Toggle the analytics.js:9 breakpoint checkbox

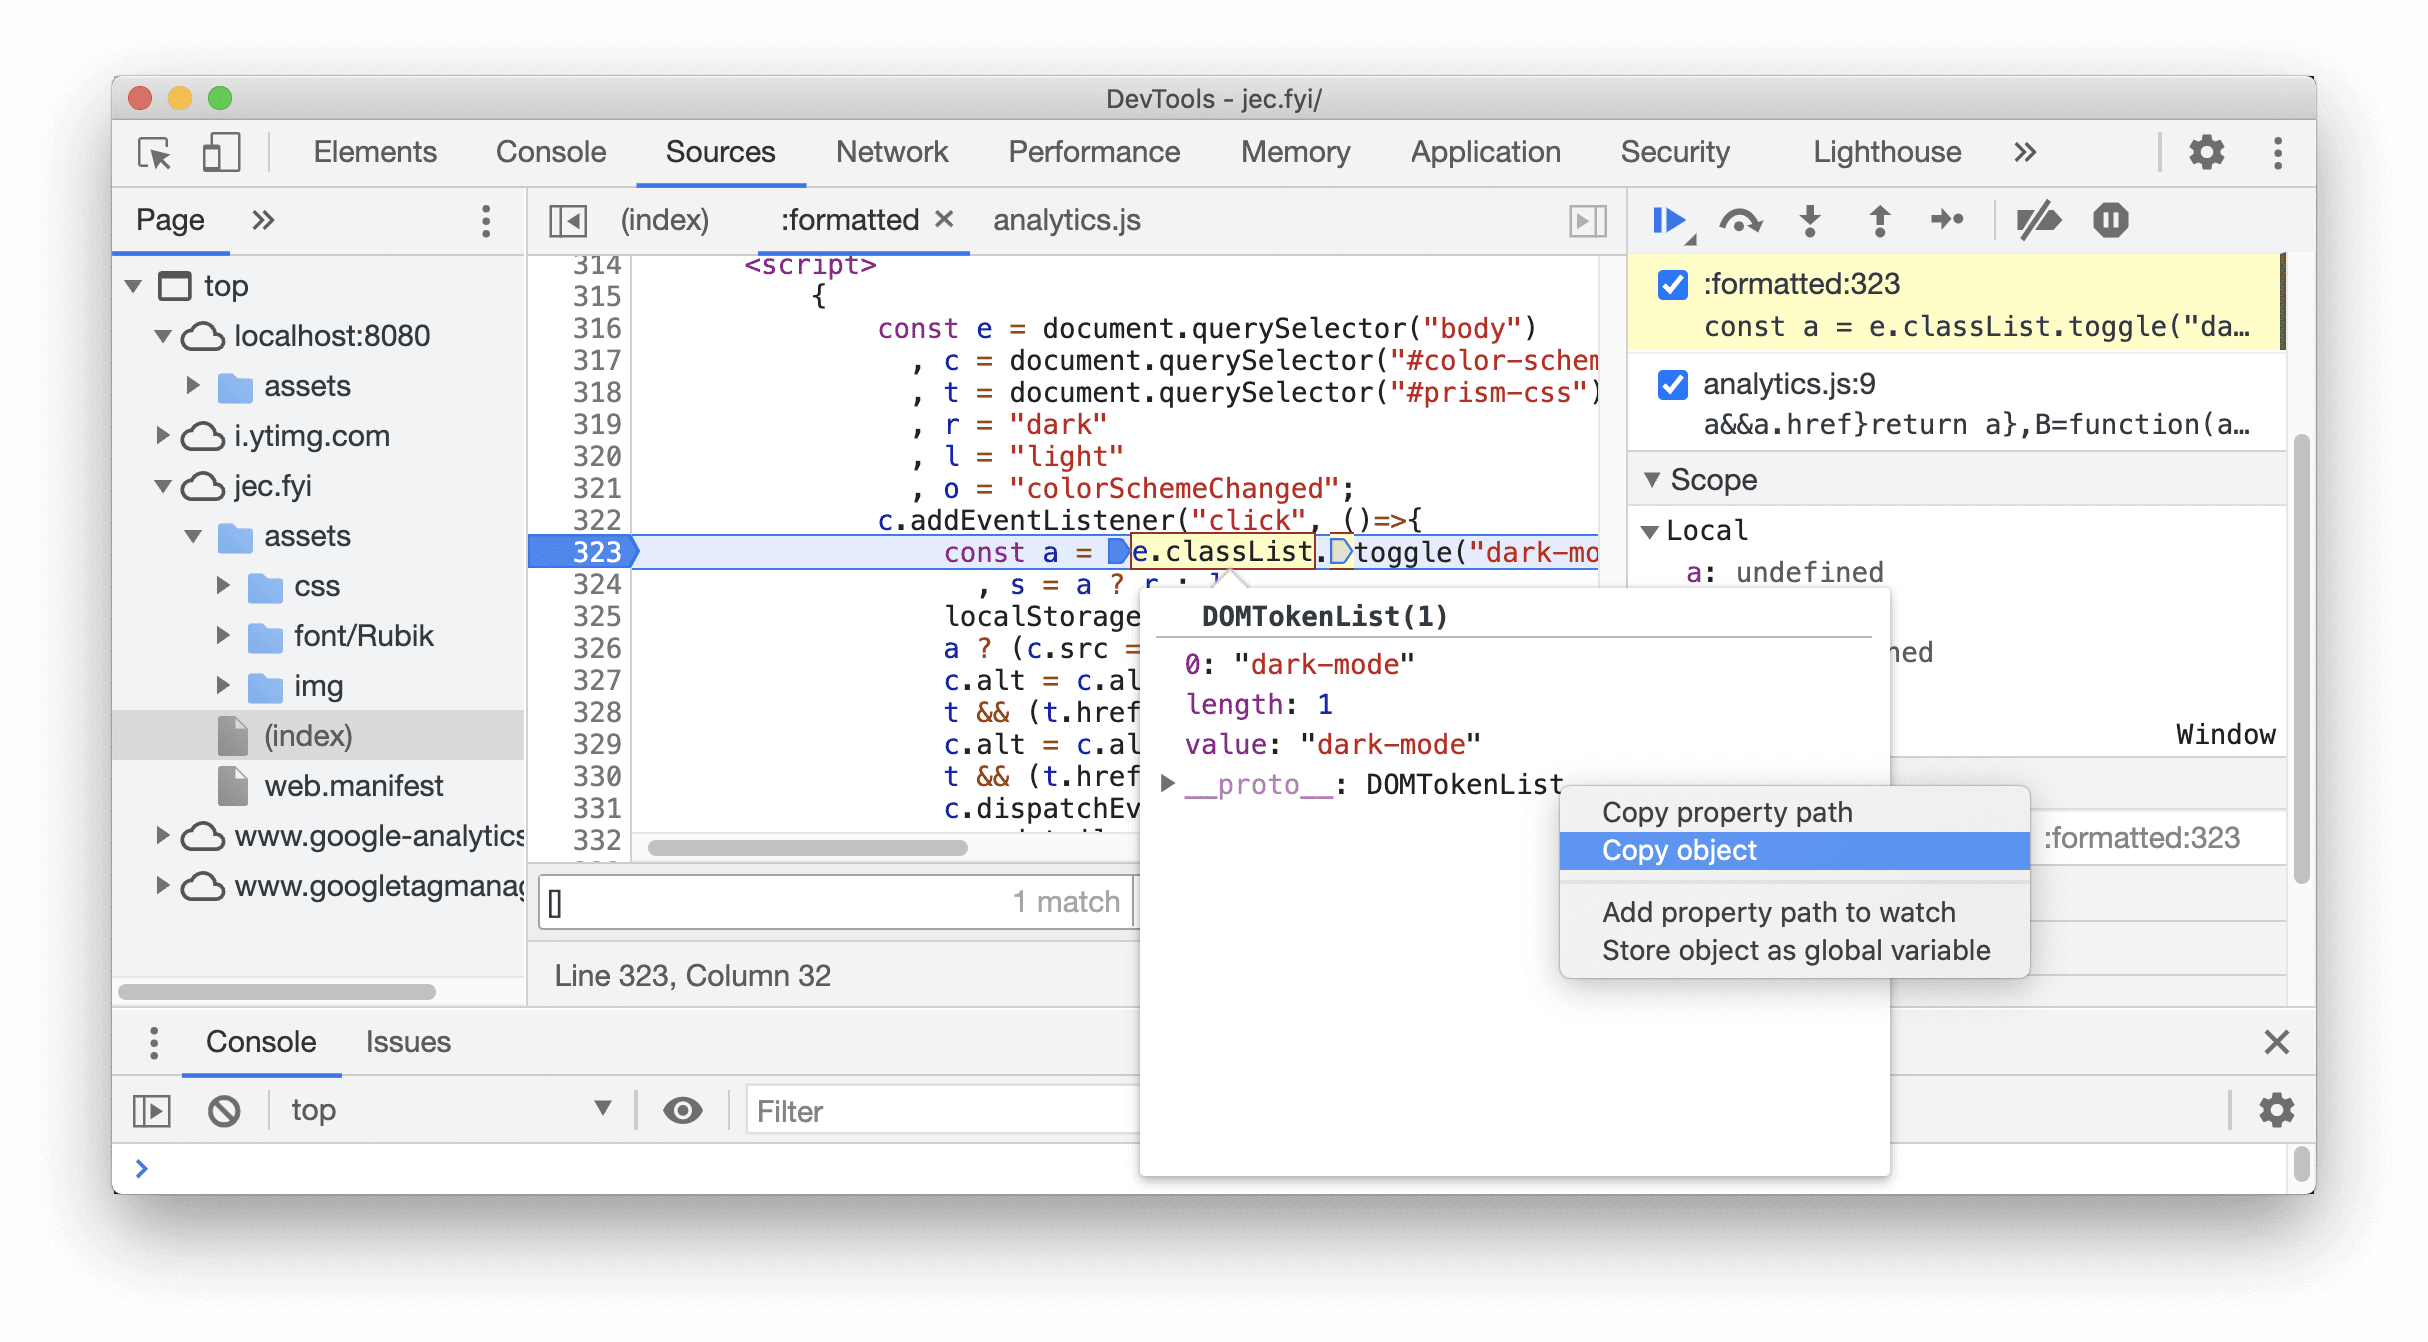click(x=1672, y=385)
